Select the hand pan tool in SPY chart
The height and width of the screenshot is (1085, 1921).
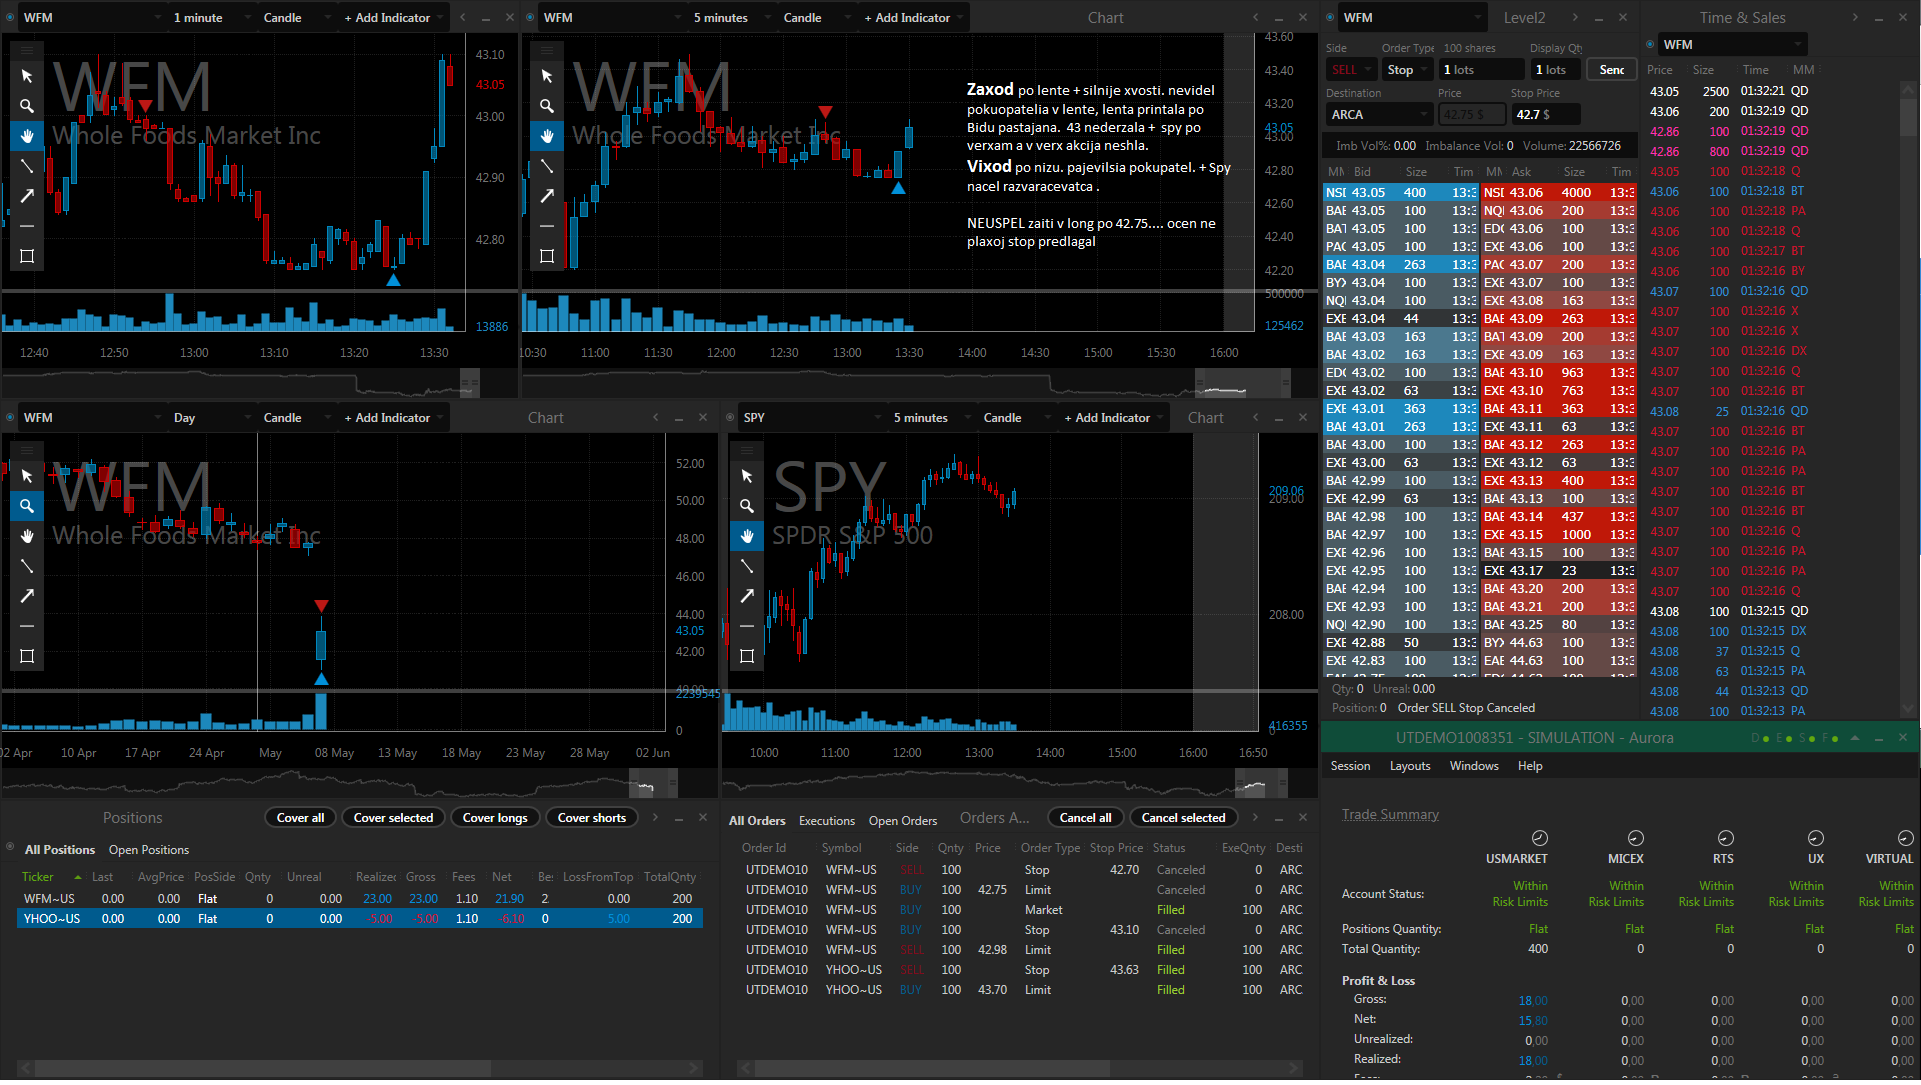point(747,536)
